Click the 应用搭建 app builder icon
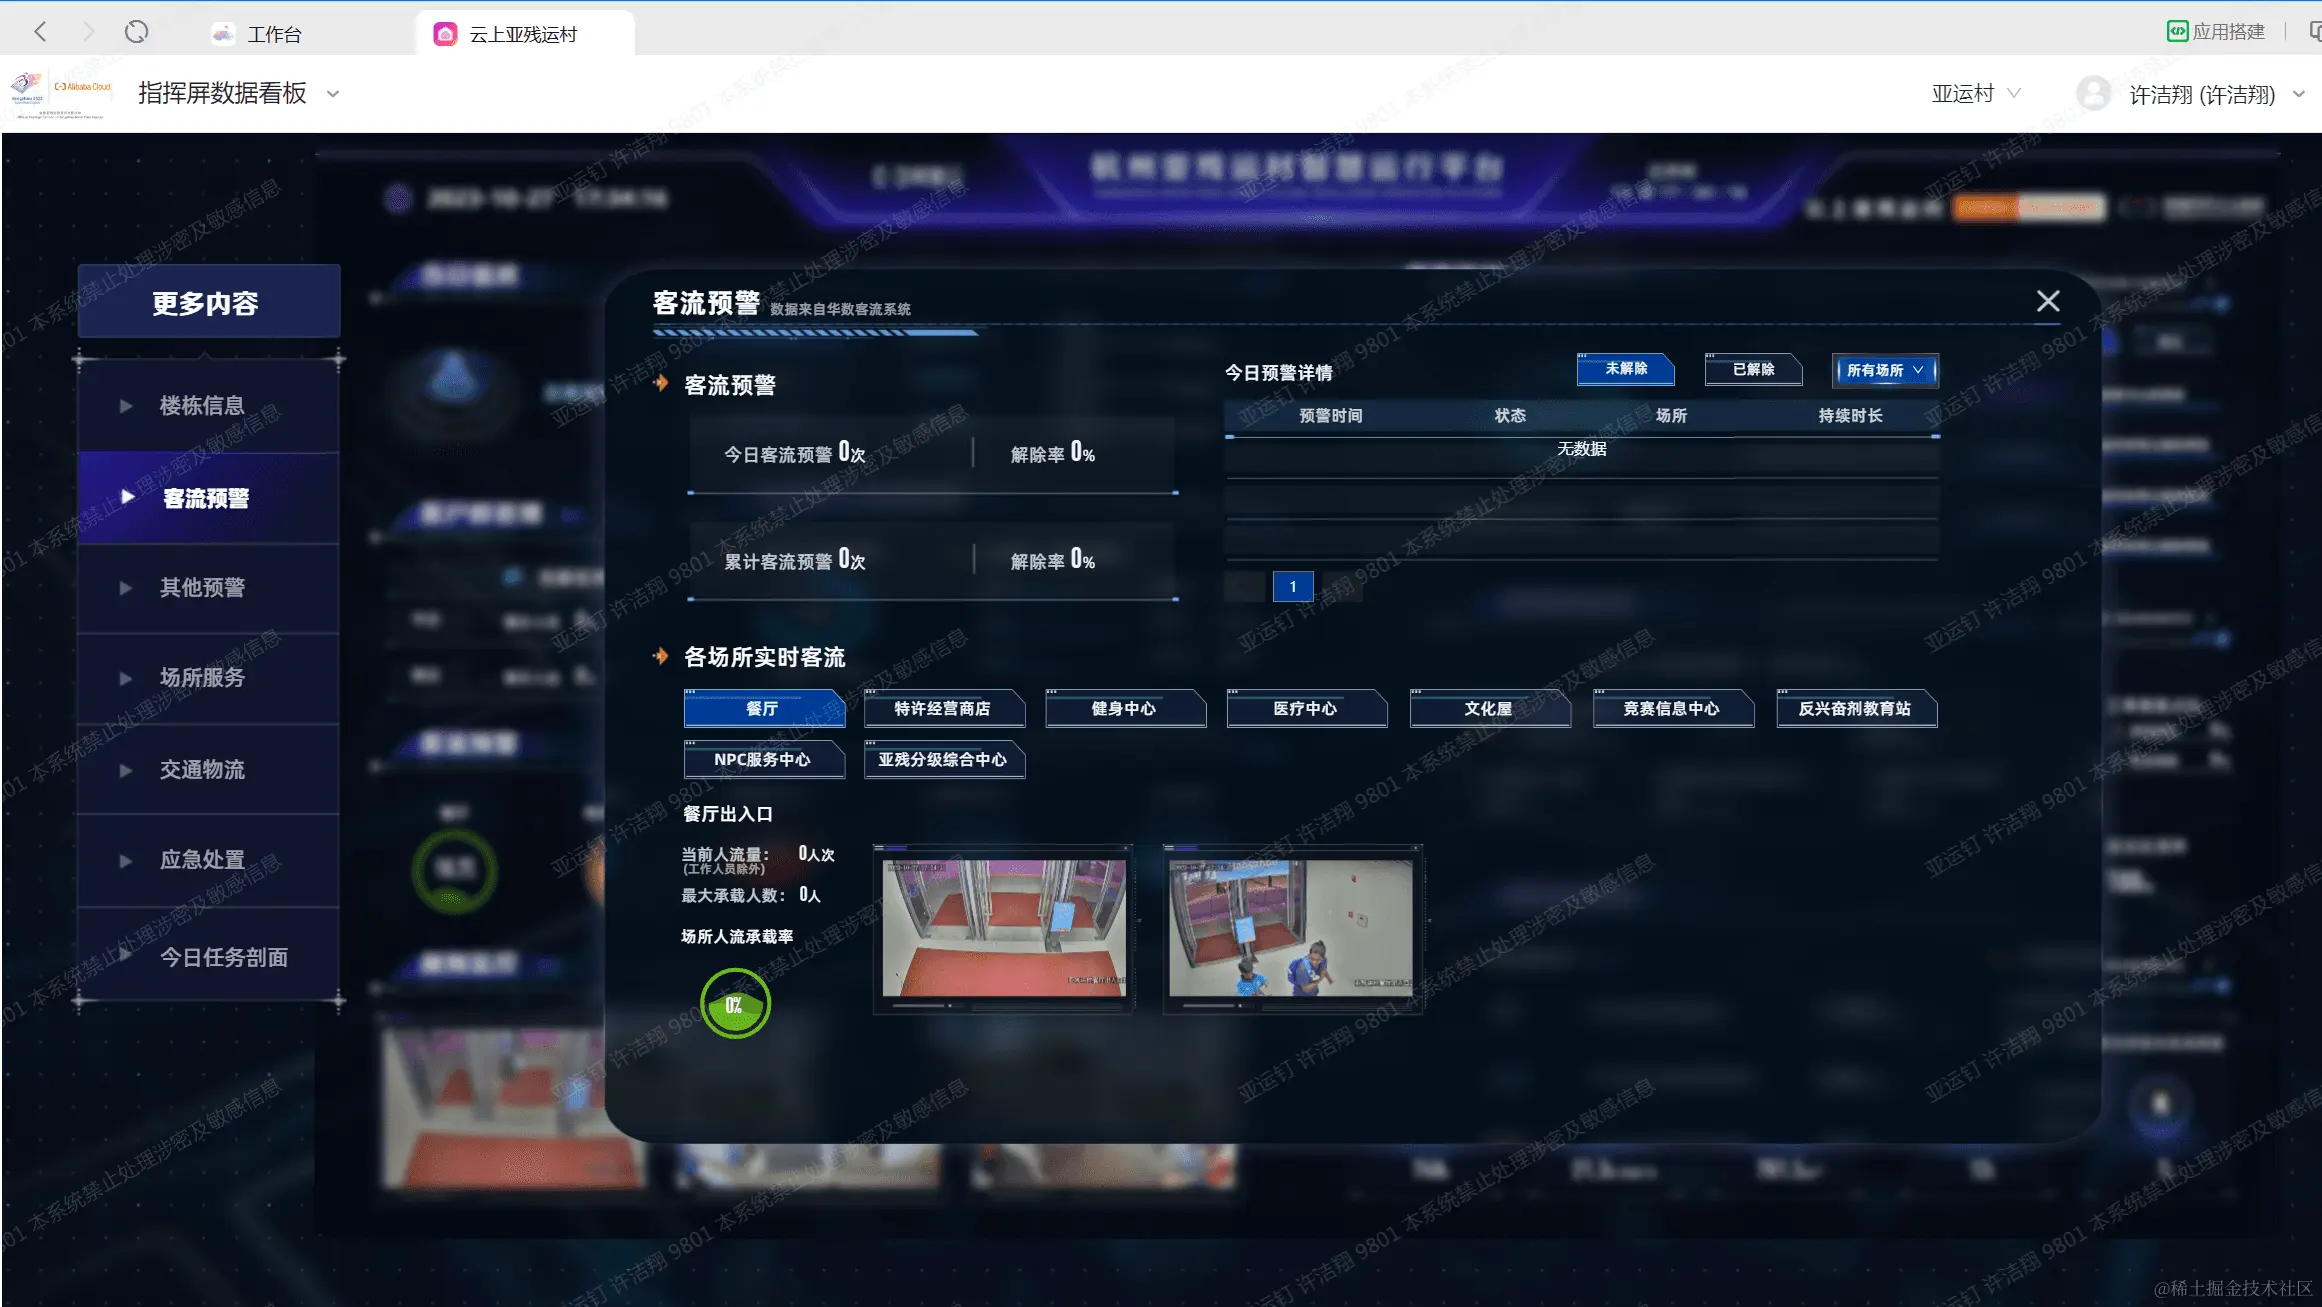The image size is (2322, 1307). pos(2177,32)
